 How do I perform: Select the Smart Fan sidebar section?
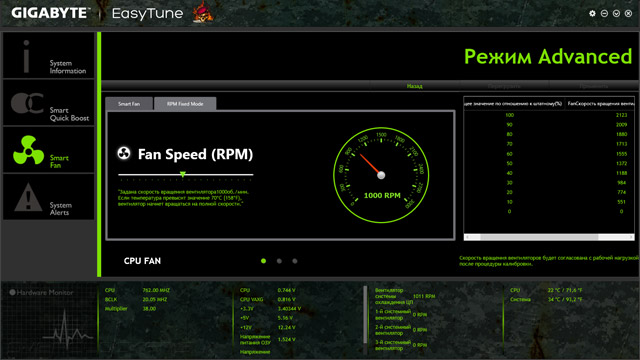(49, 150)
